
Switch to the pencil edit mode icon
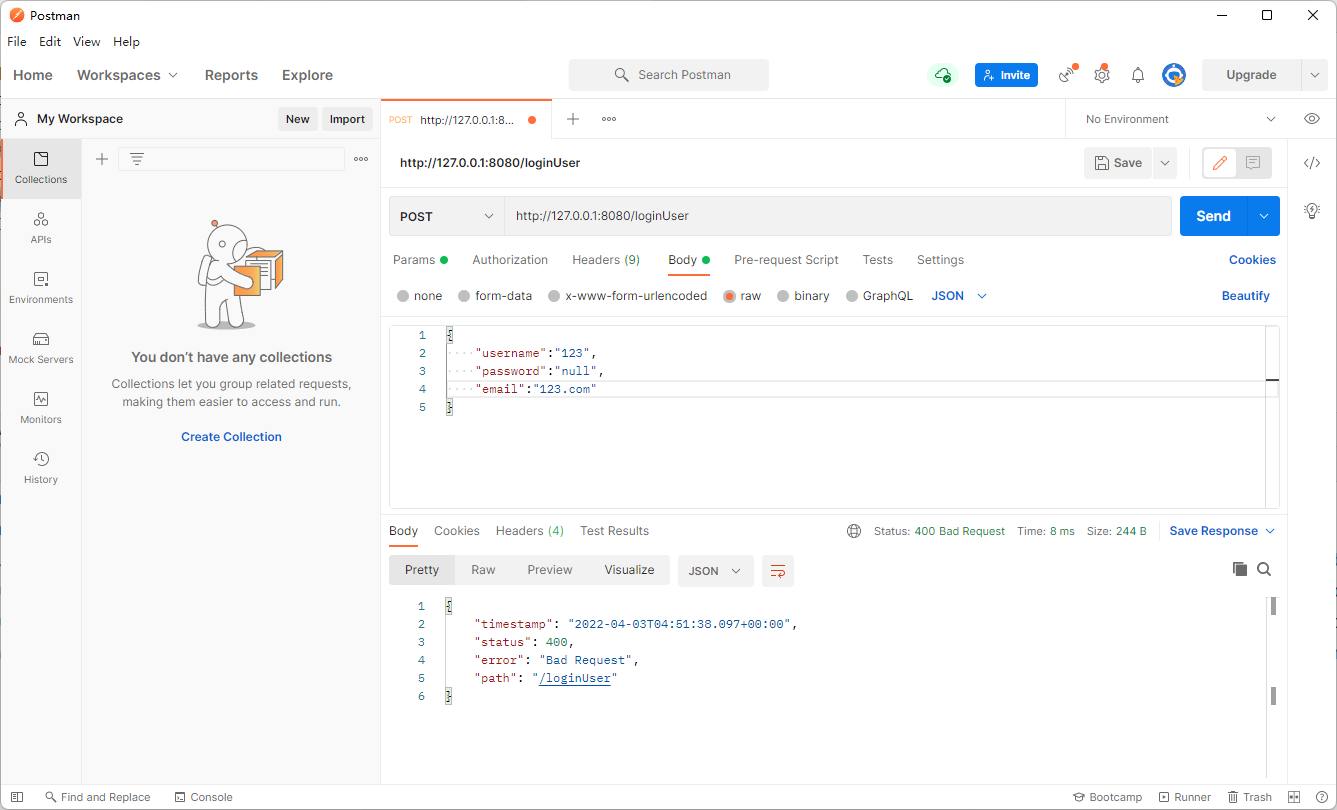click(1219, 163)
